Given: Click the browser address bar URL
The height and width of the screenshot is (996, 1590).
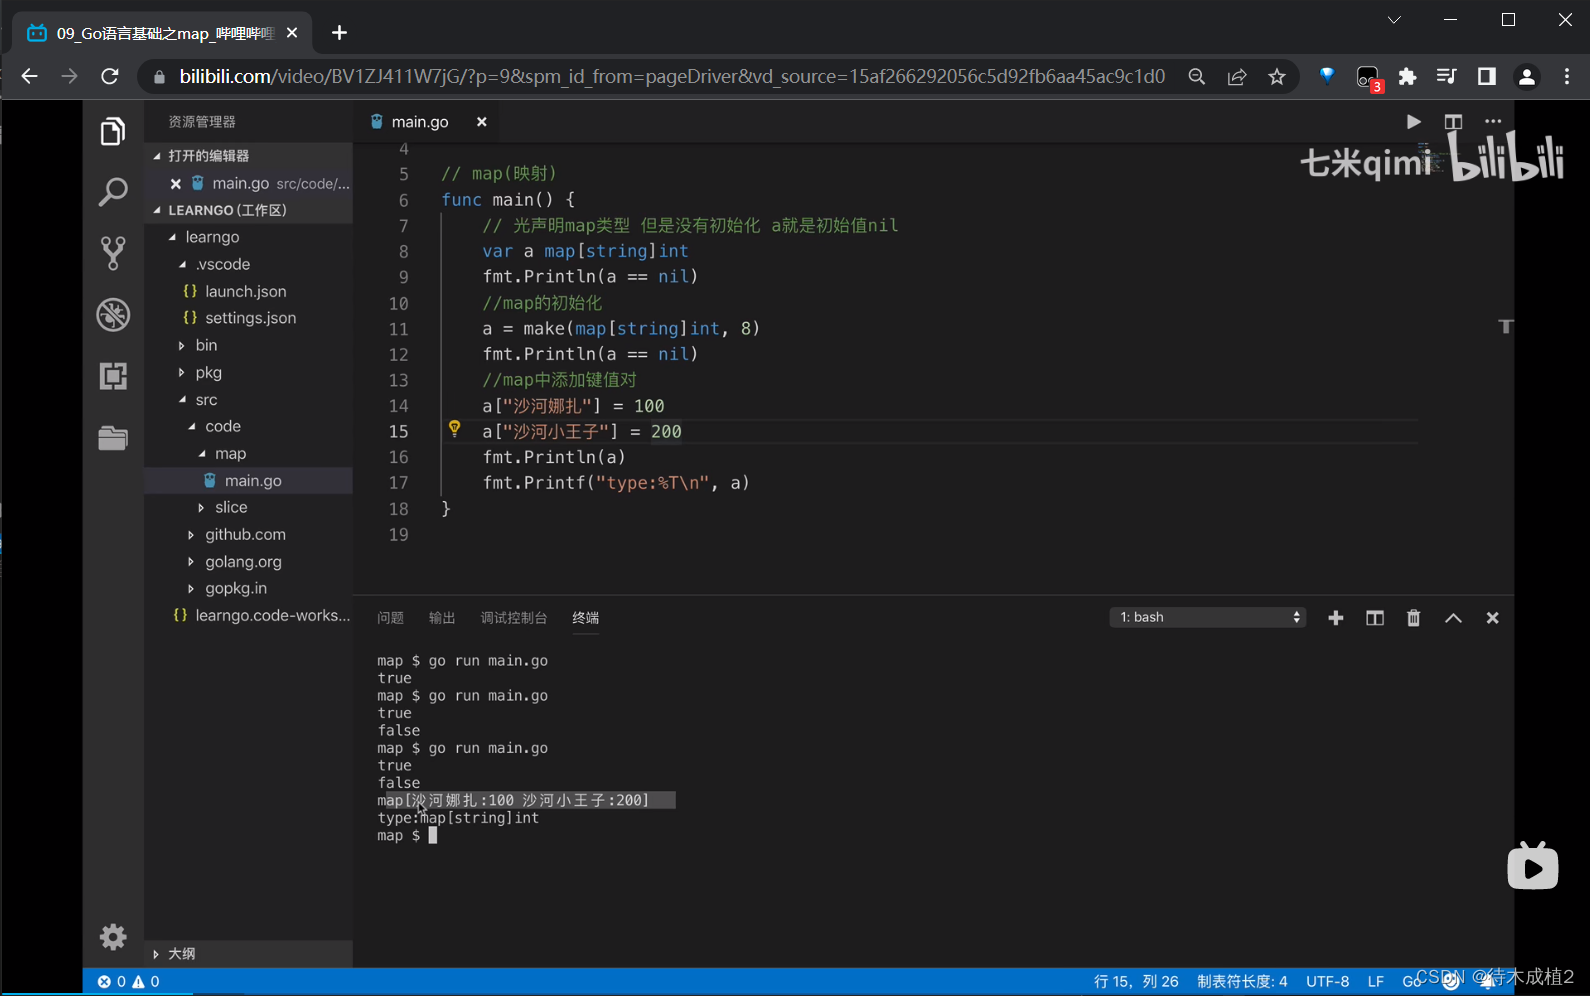Looking at the screenshot, I should click(672, 77).
